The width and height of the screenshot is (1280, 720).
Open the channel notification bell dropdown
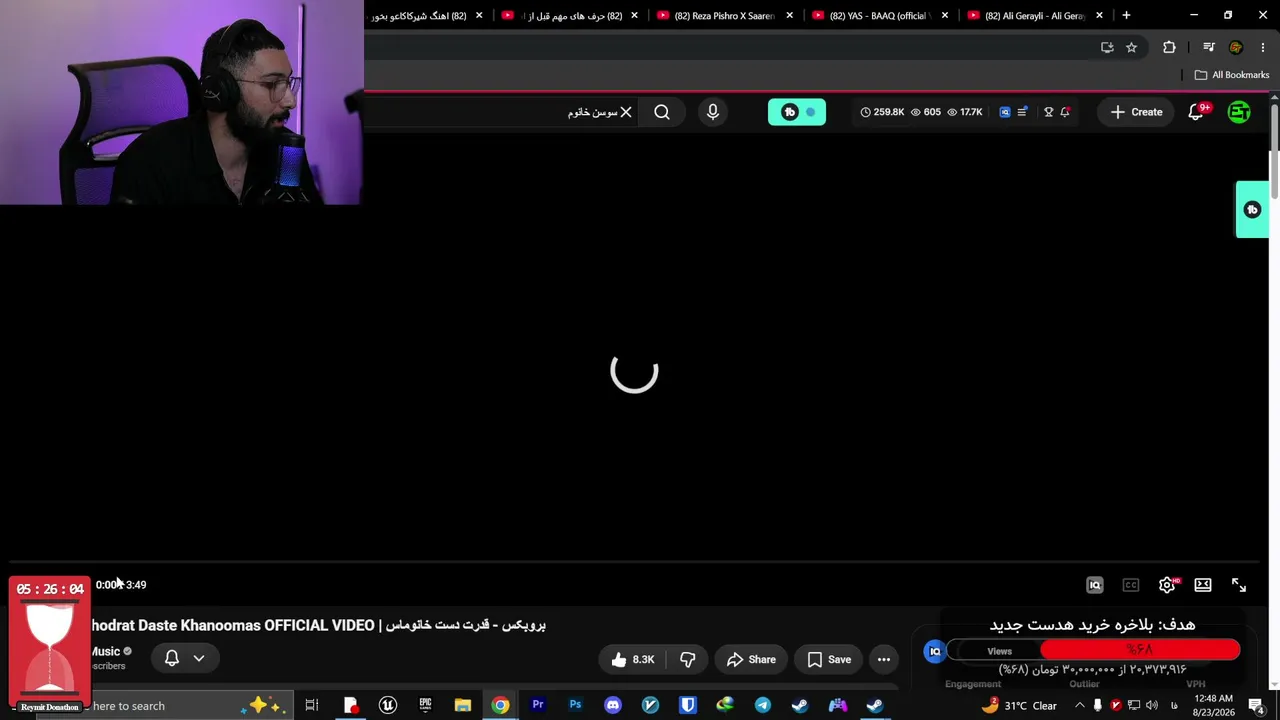[184, 658]
